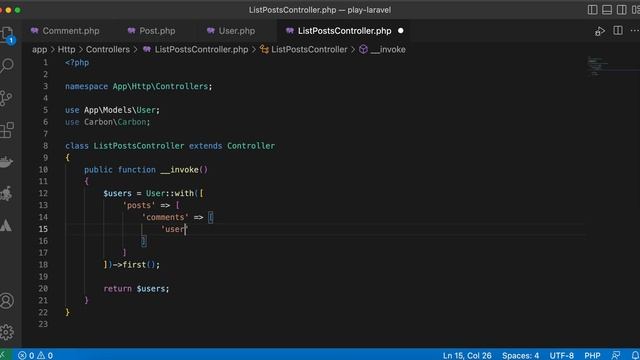This screenshot has height=360, width=640.
Task: Click line number 20 in the gutter
Action: 43,289
